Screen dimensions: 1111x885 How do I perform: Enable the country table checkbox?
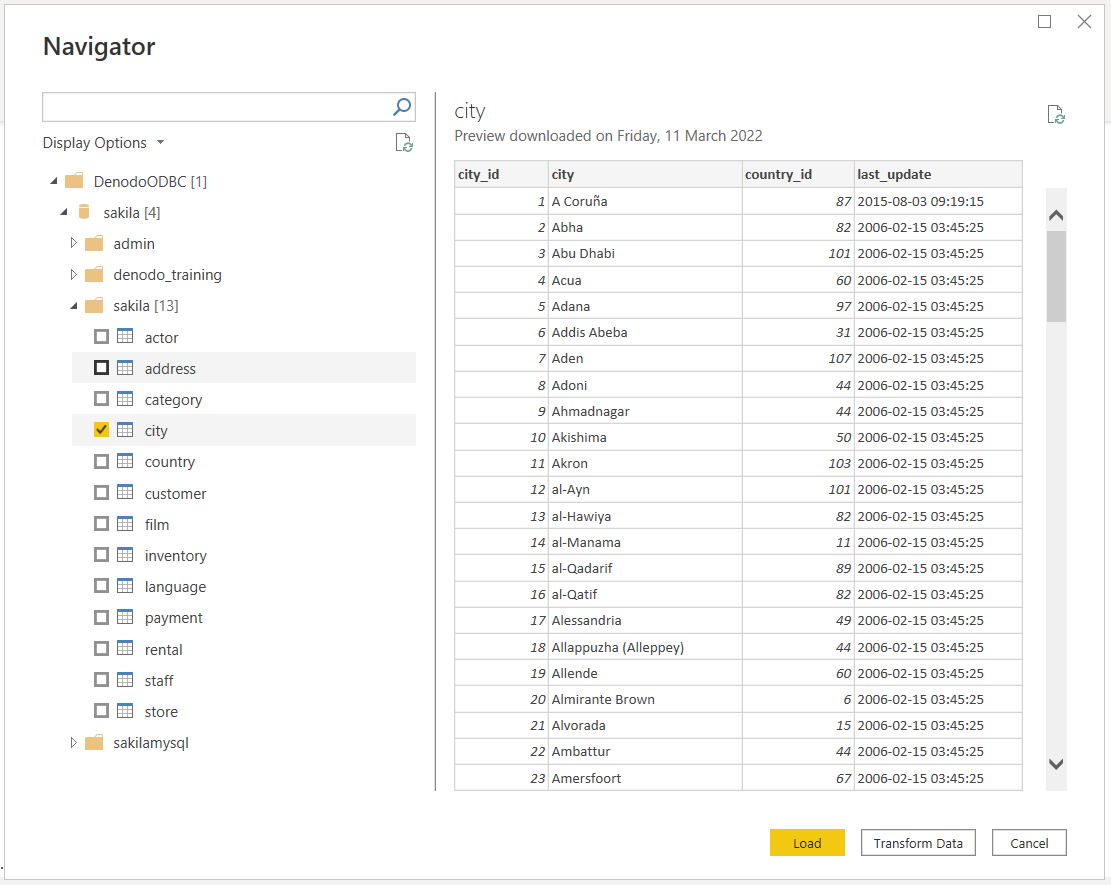click(x=101, y=461)
